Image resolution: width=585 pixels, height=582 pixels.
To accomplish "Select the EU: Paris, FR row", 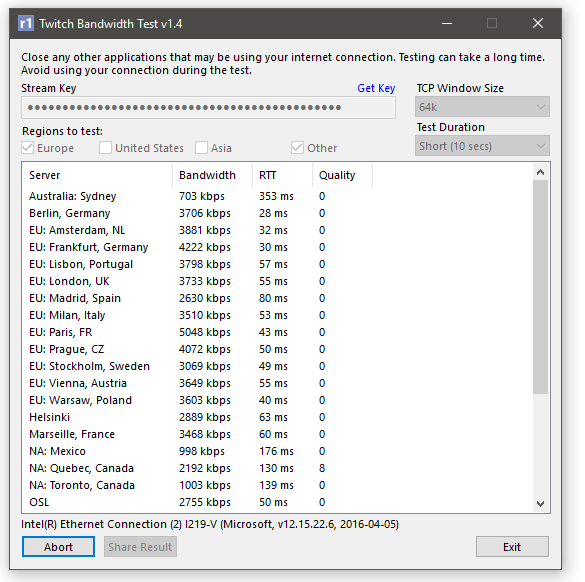I will tap(197, 332).
